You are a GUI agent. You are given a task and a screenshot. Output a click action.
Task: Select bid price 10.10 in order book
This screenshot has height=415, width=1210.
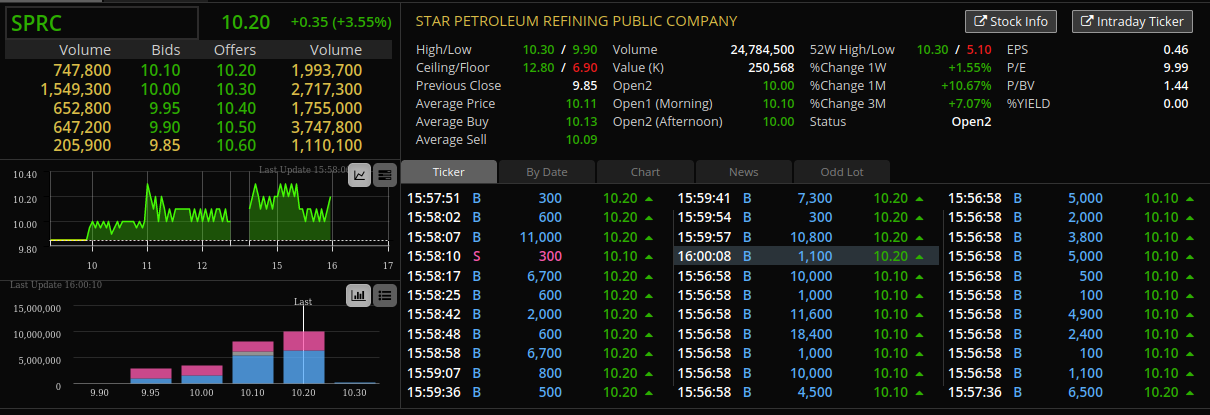click(x=160, y=70)
